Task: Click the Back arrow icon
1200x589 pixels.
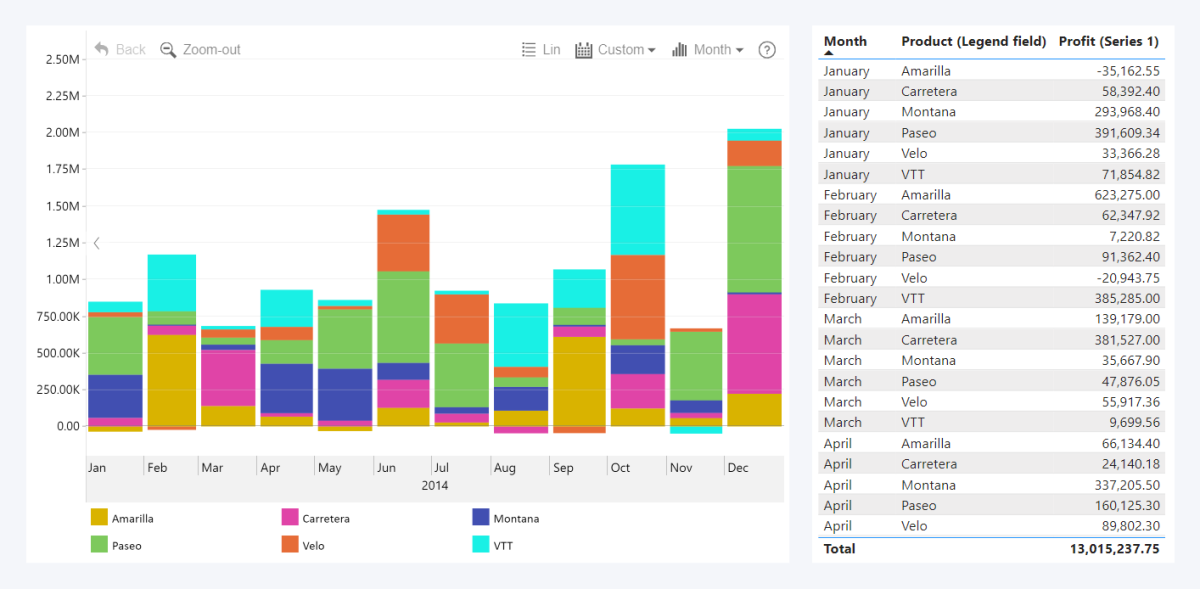Action: 101,49
